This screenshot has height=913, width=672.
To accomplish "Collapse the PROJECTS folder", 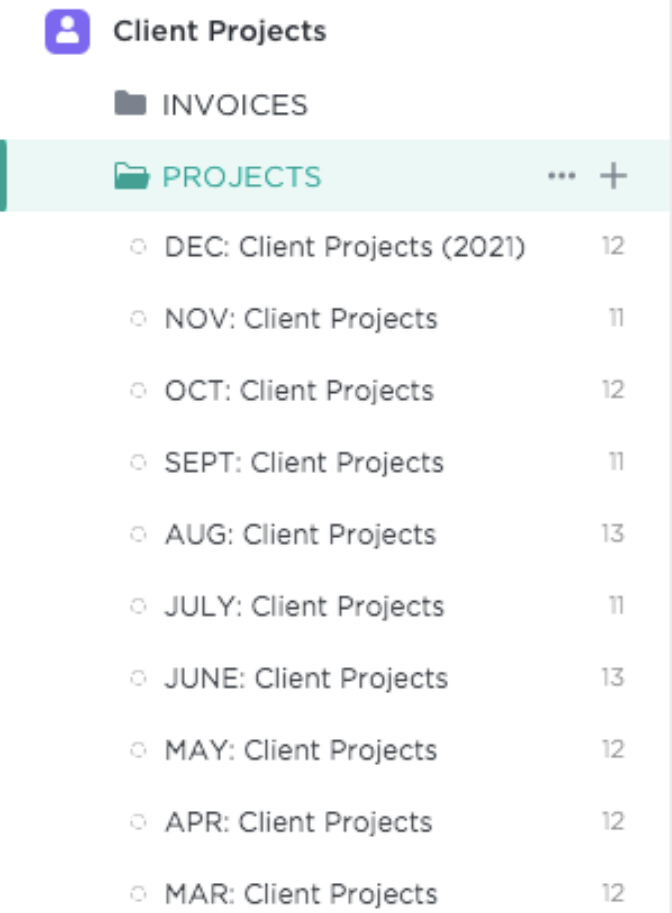I will coord(242,177).
